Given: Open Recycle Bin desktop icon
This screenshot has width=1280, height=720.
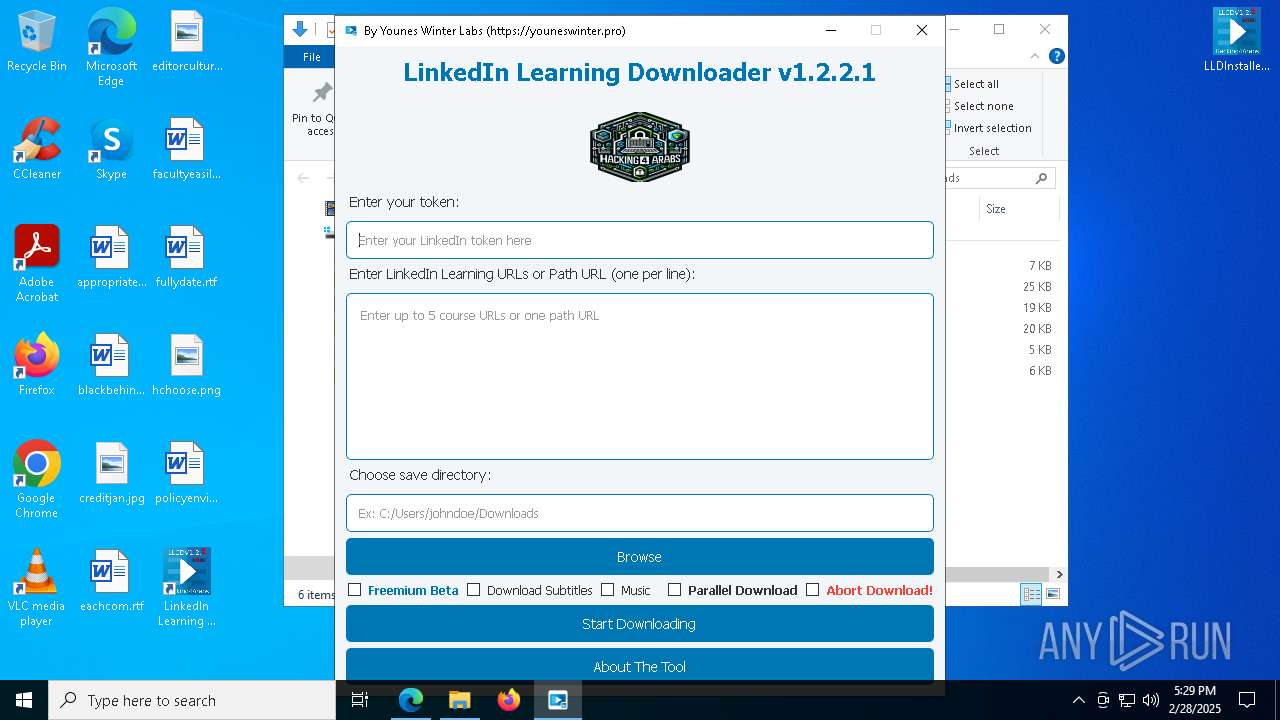Looking at the screenshot, I should (x=37, y=42).
